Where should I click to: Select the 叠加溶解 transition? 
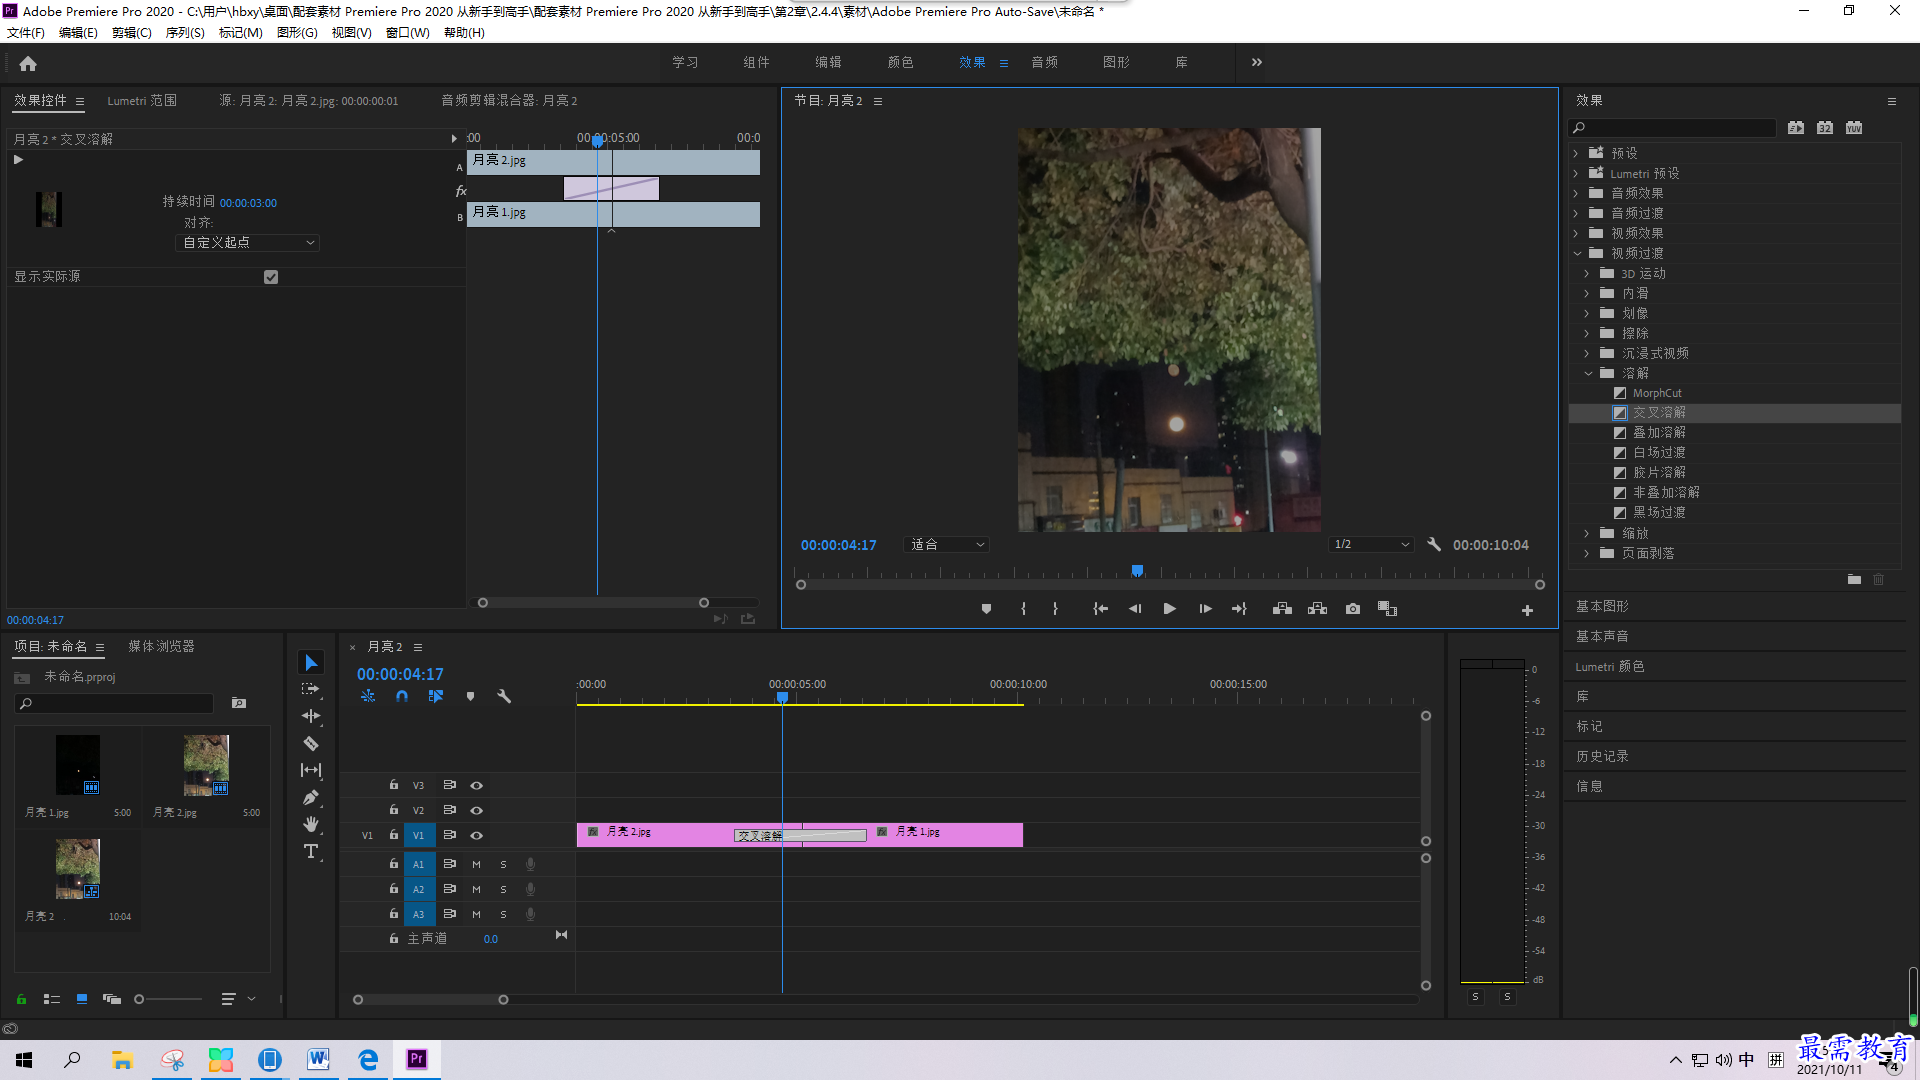point(1659,433)
